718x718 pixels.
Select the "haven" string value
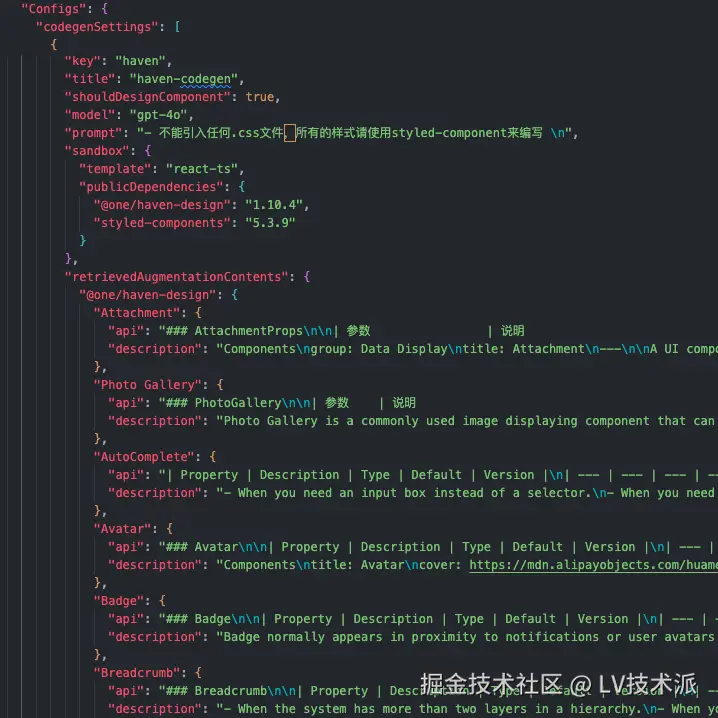click(140, 61)
